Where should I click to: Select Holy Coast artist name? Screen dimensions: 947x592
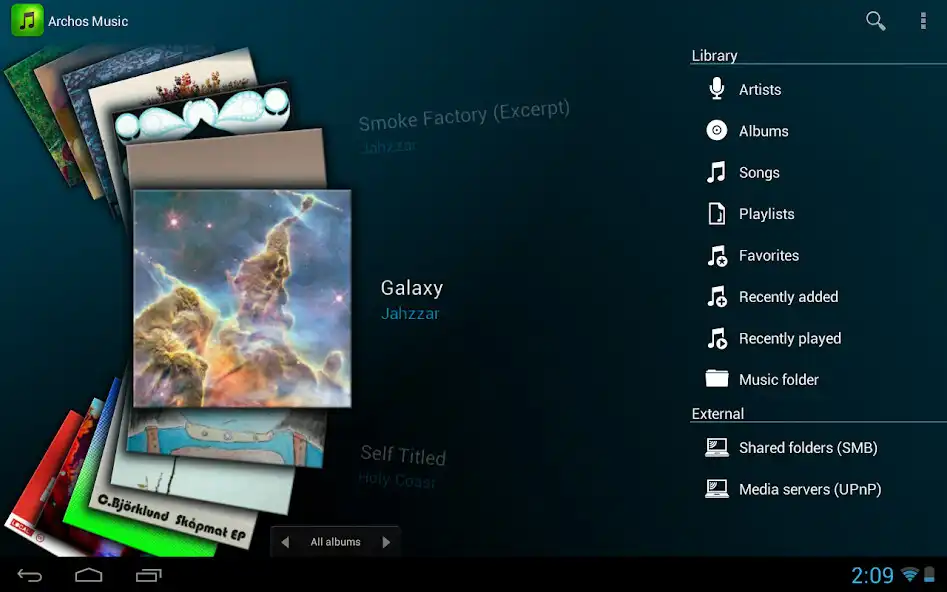click(396, 480)
